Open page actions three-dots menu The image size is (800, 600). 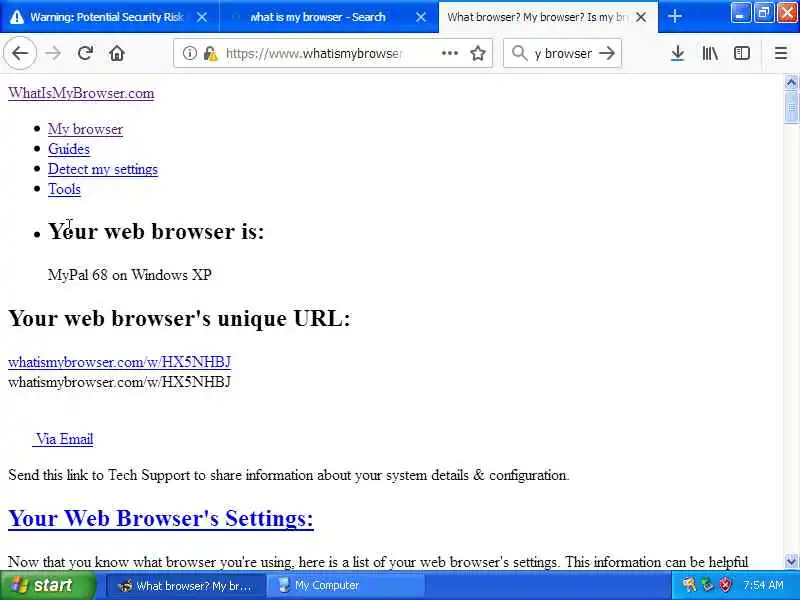pyautogui.click(x=449, y=53)
